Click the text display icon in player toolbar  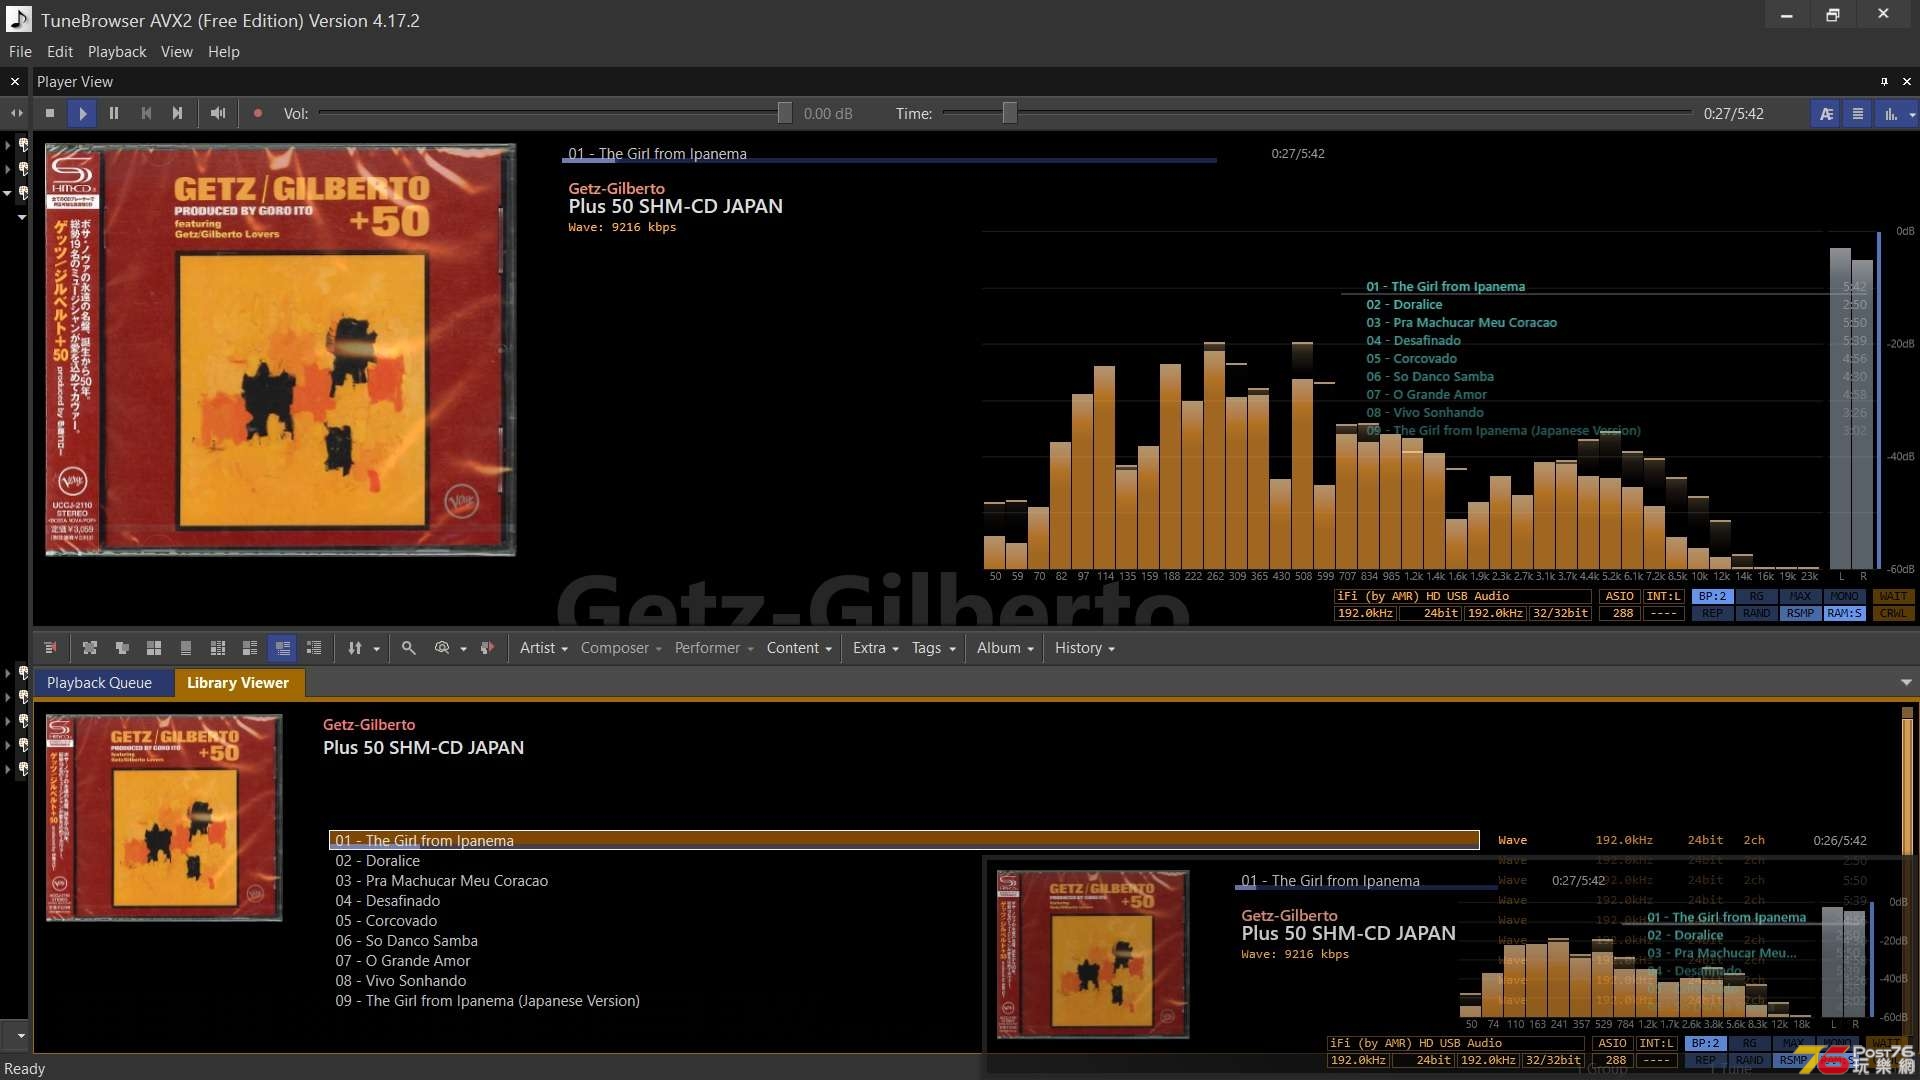tap(1826, 114)
